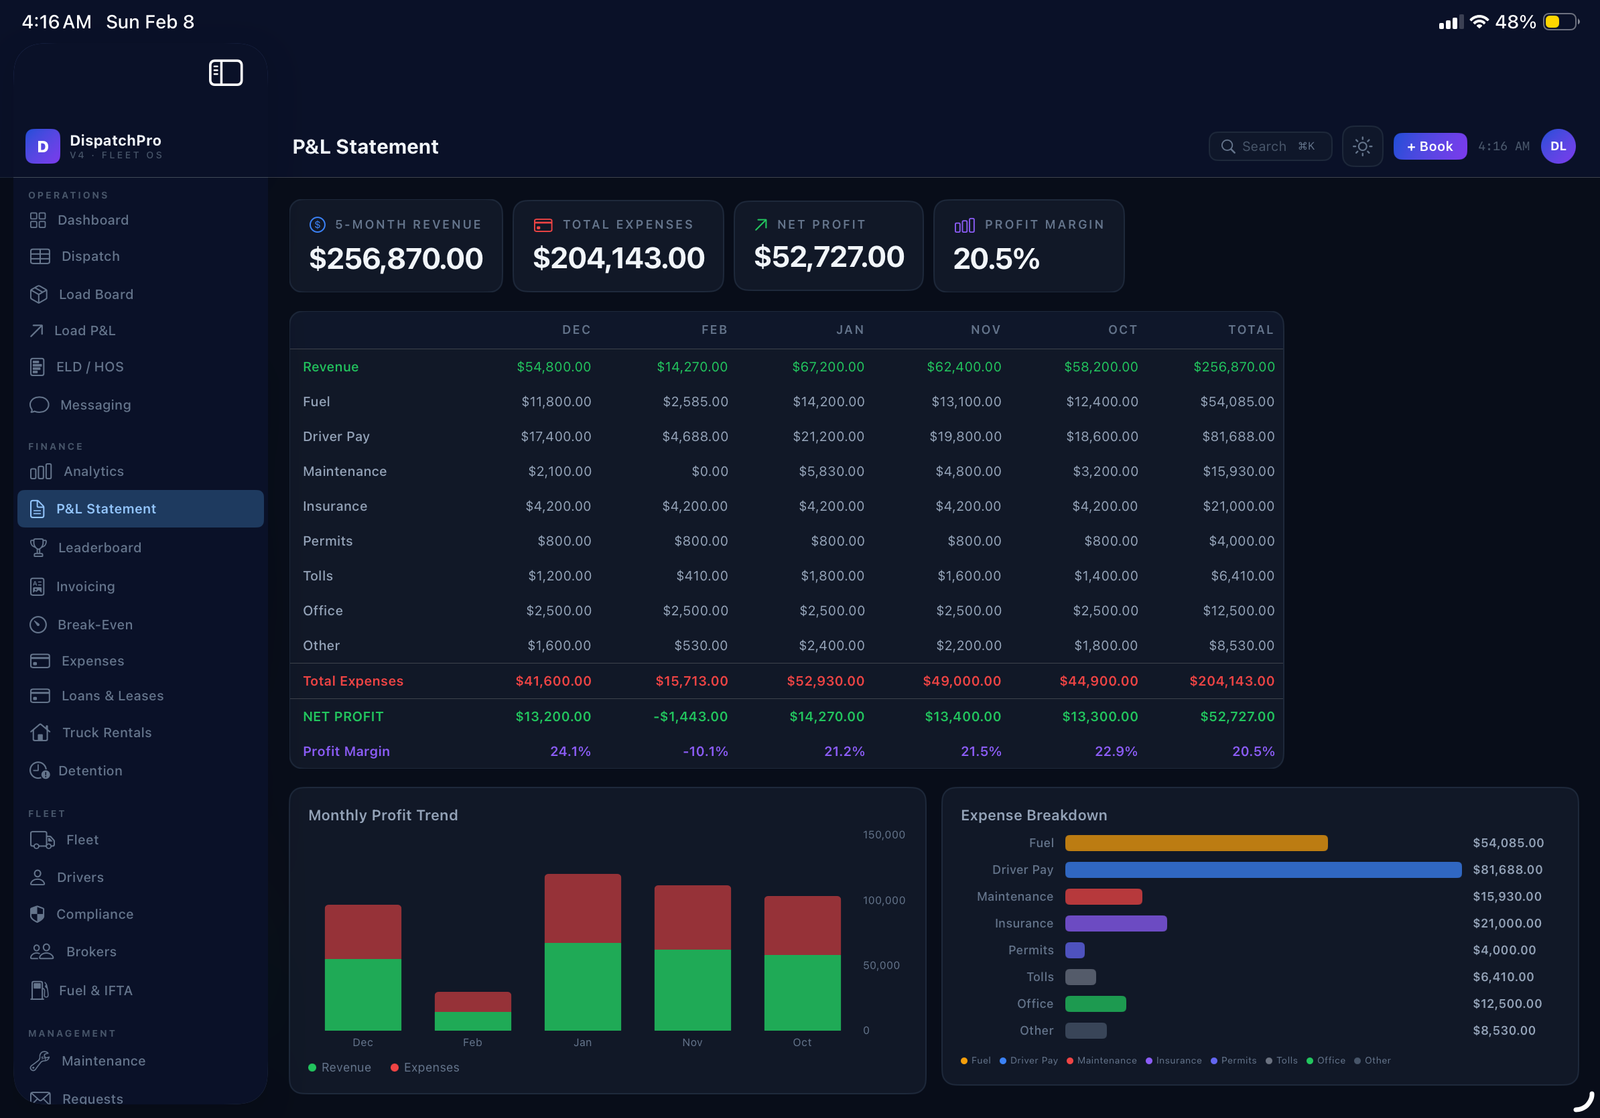This screenshot has width=1600, height=1118.
Task: Click the Dashboard grid icon
Action: point(38,220)
